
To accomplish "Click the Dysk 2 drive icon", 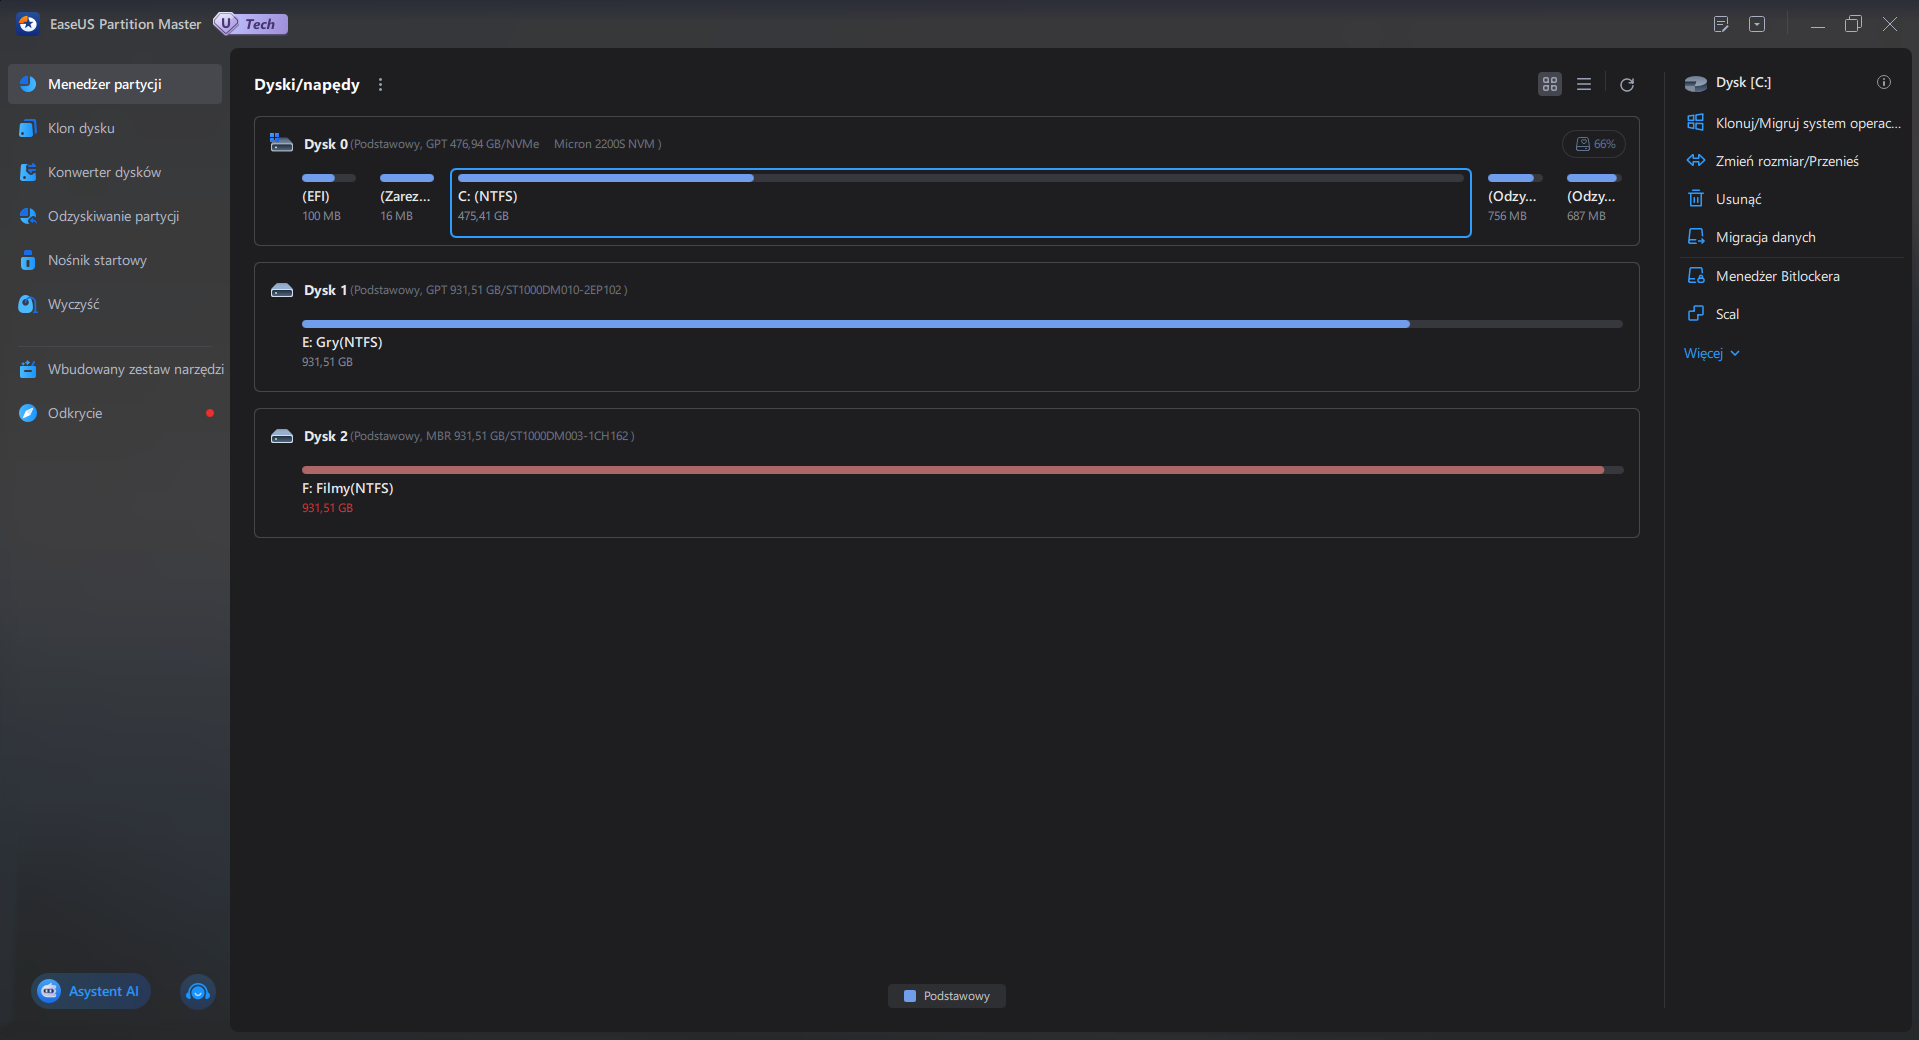I will click(x=282, y=436).
